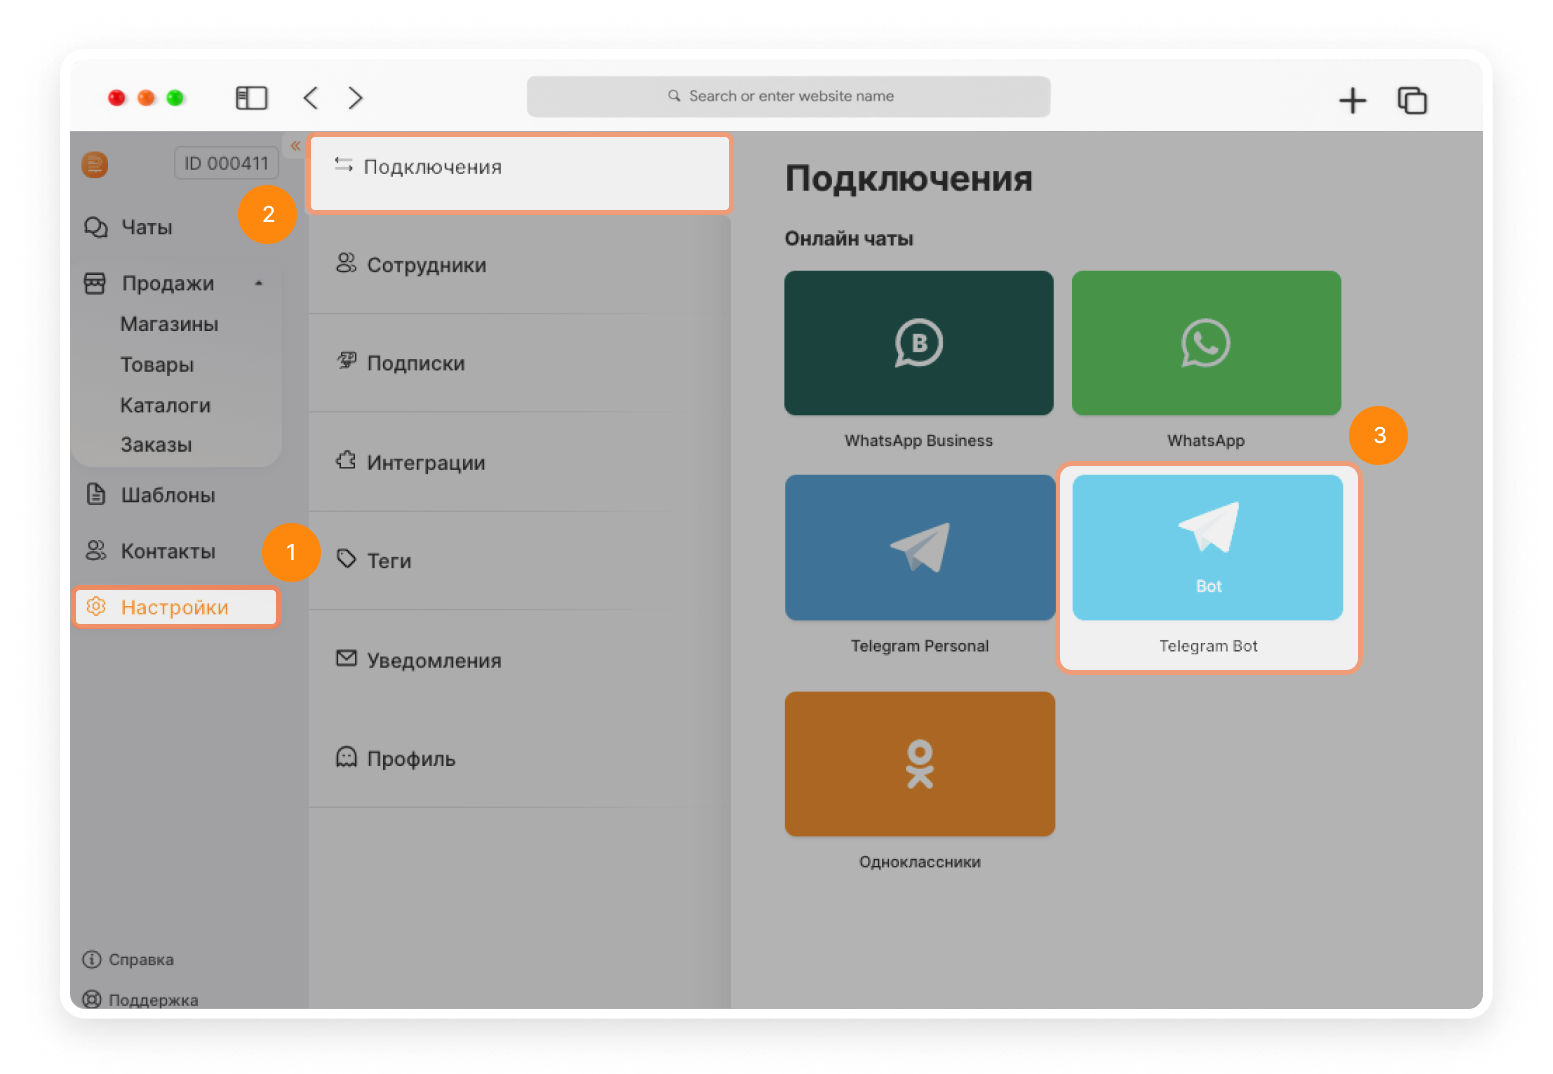Click the WhatsApp Business caption
This screenshot has height=1074, width=1553.
coord(919,441)
